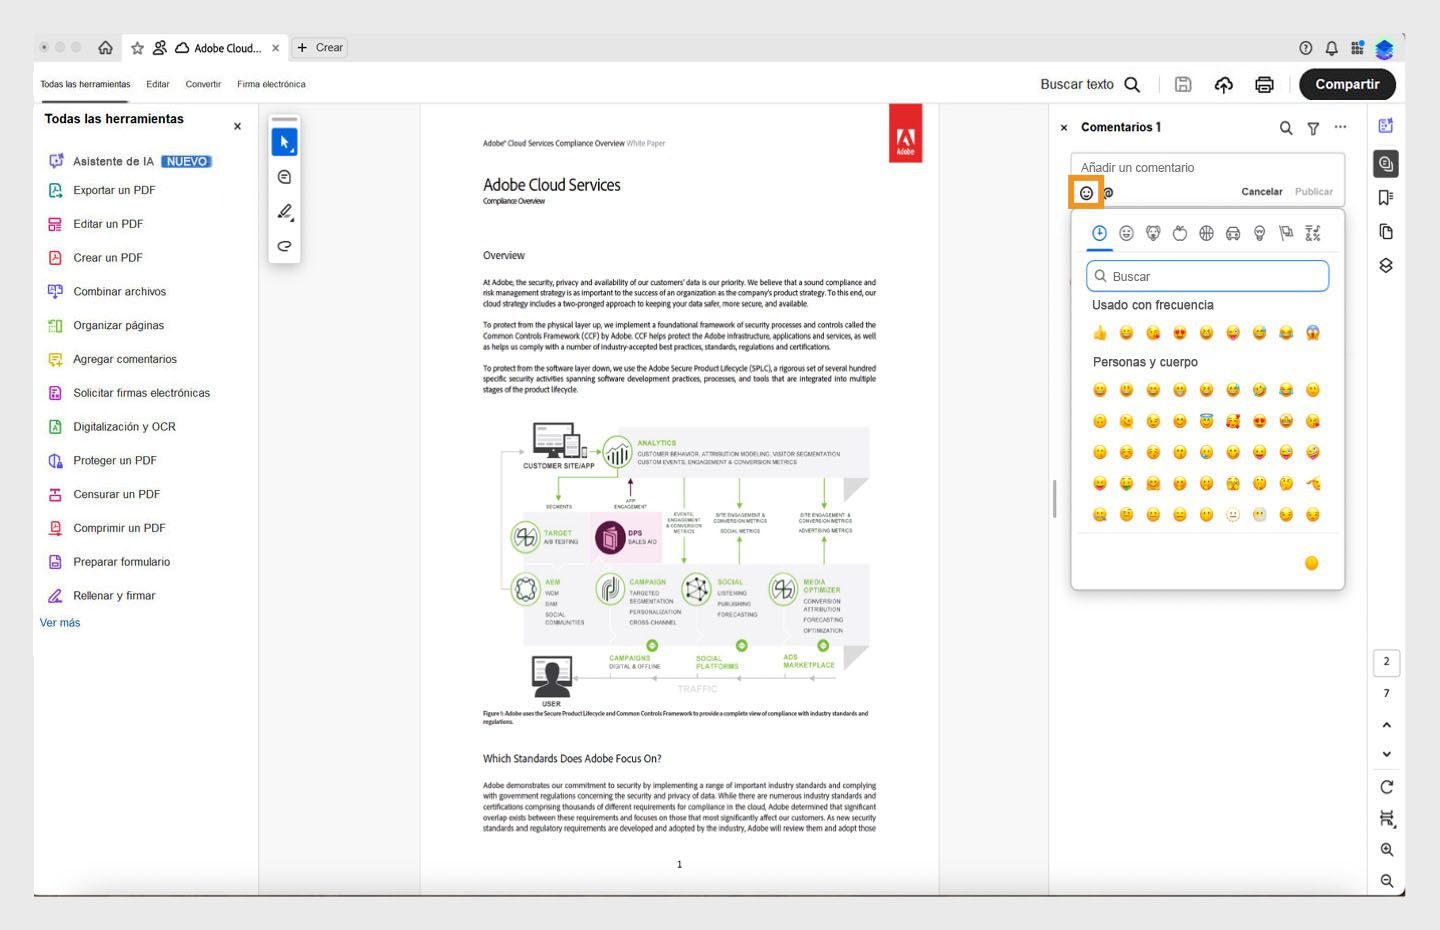Open the Firma electrónica menu

pos(271,84)
